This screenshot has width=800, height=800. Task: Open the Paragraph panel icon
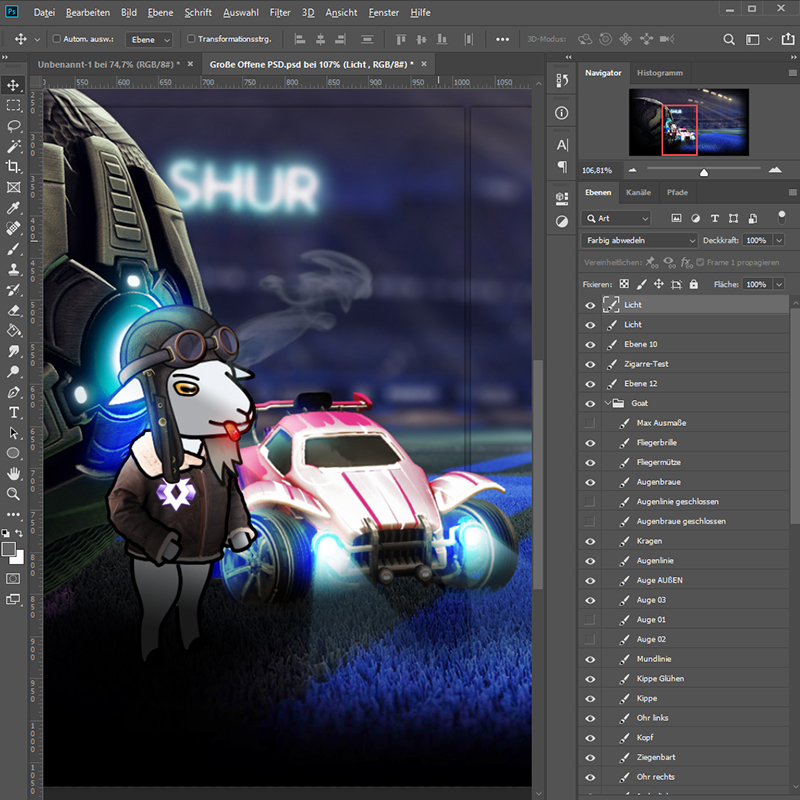(562, 167)
